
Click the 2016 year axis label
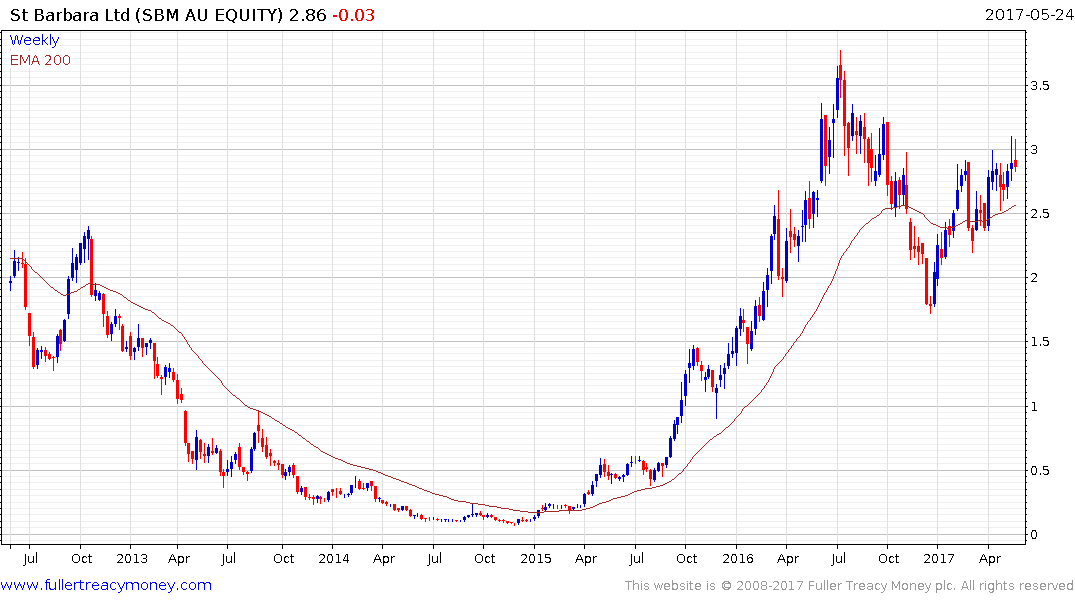(x=738, y=558)
